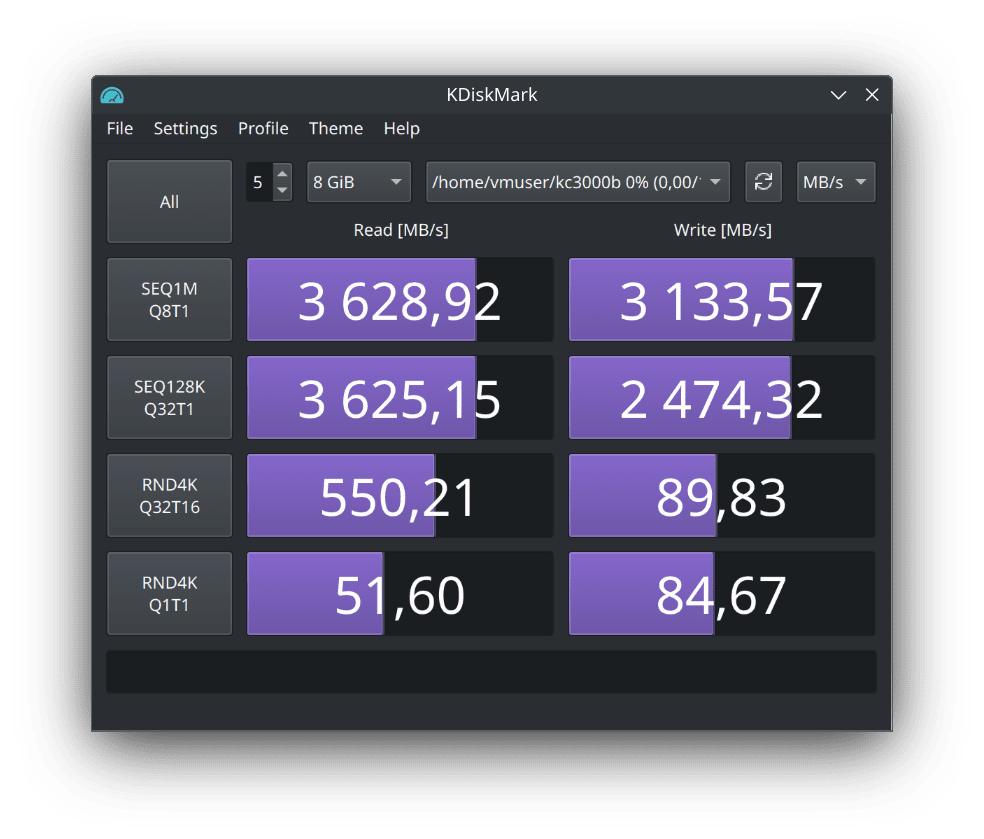Close the KDiskMark window
The height and width of the screenshot is (839, 984).
872,95
